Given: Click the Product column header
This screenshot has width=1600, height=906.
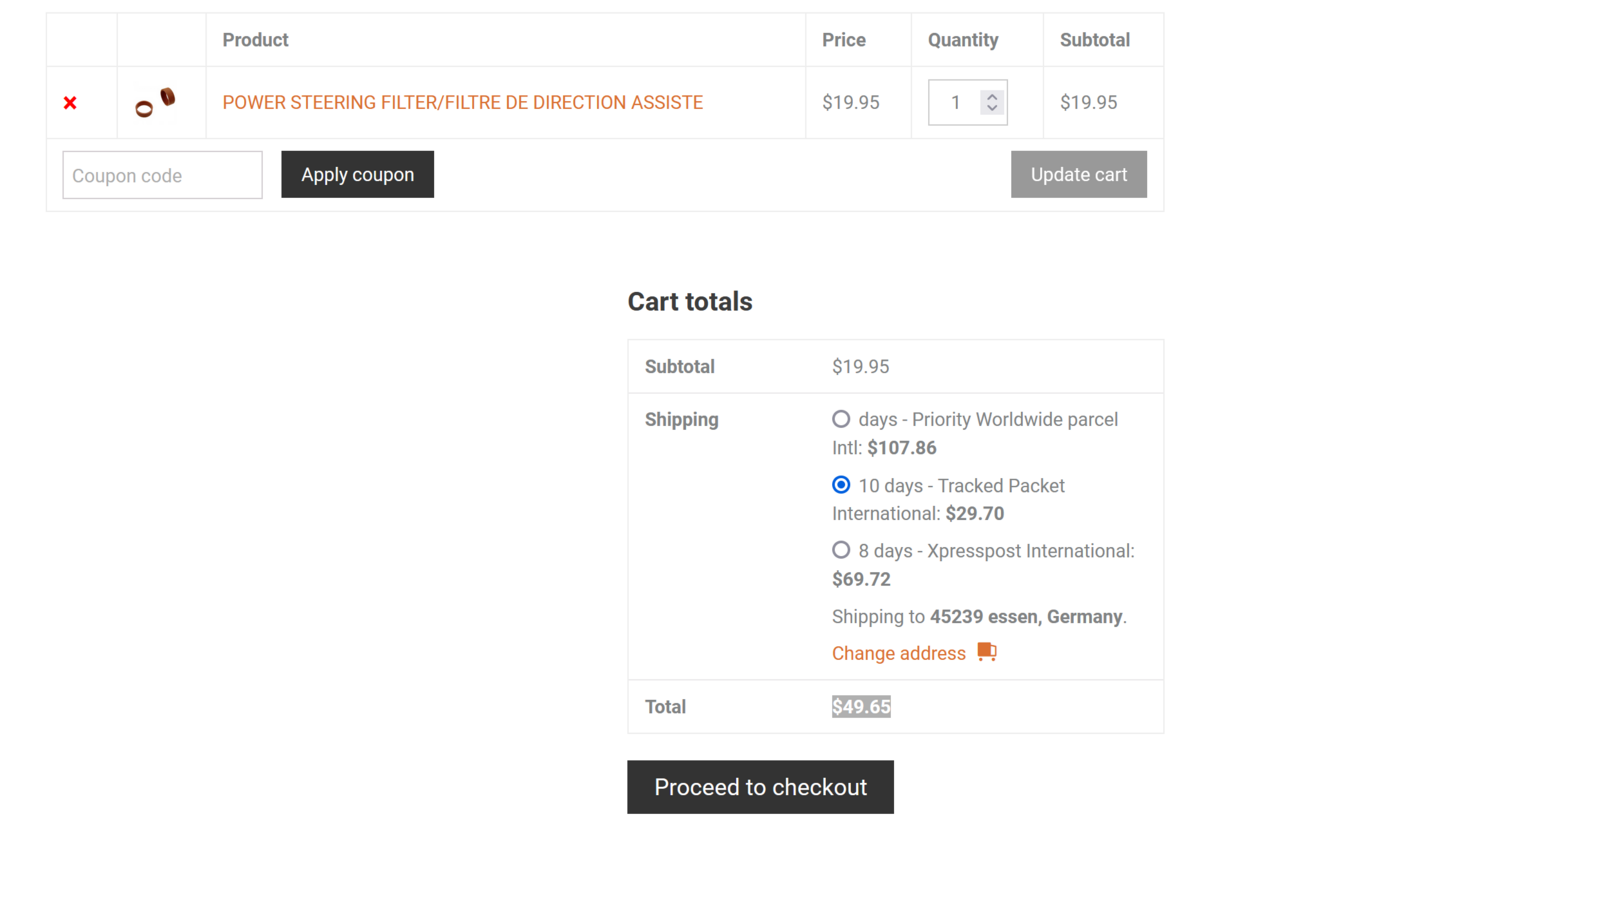Looking at the screenshot, I should tap(255, 40).
